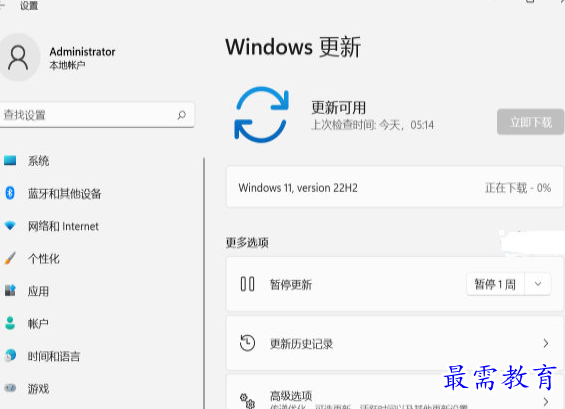Viewport: 565px width, 409px height.
Task: Focus the 查找设置 search field
Action: [x=97, y=115]
